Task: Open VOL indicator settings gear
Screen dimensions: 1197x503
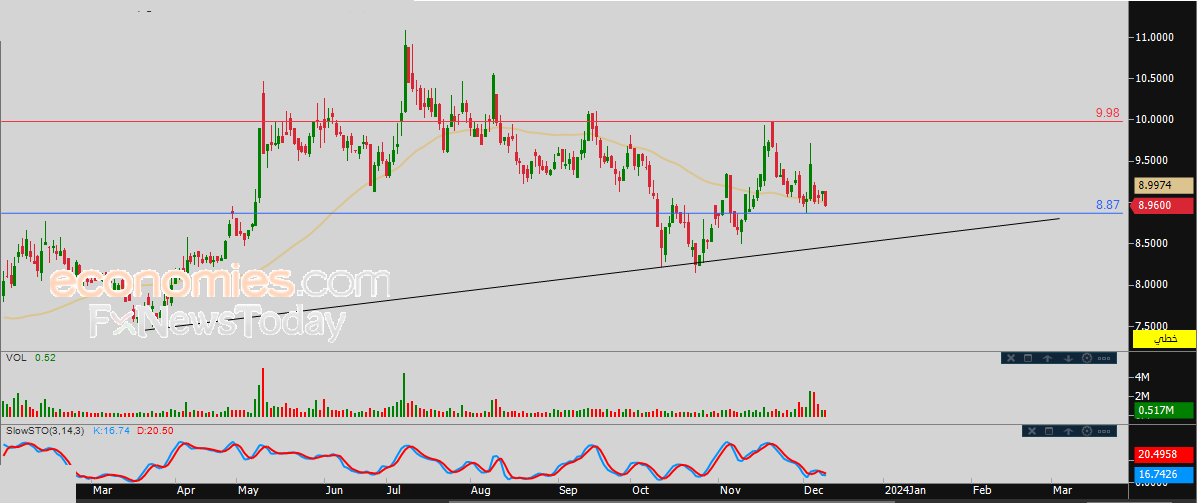Action: click(x=1087, y=358)
